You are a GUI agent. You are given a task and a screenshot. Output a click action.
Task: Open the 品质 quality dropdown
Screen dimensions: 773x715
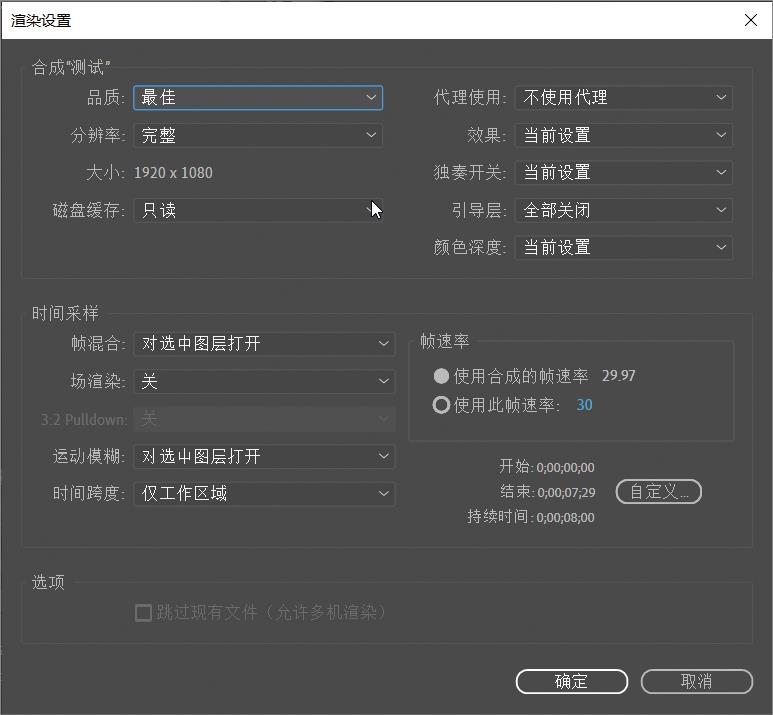point(258,97)
